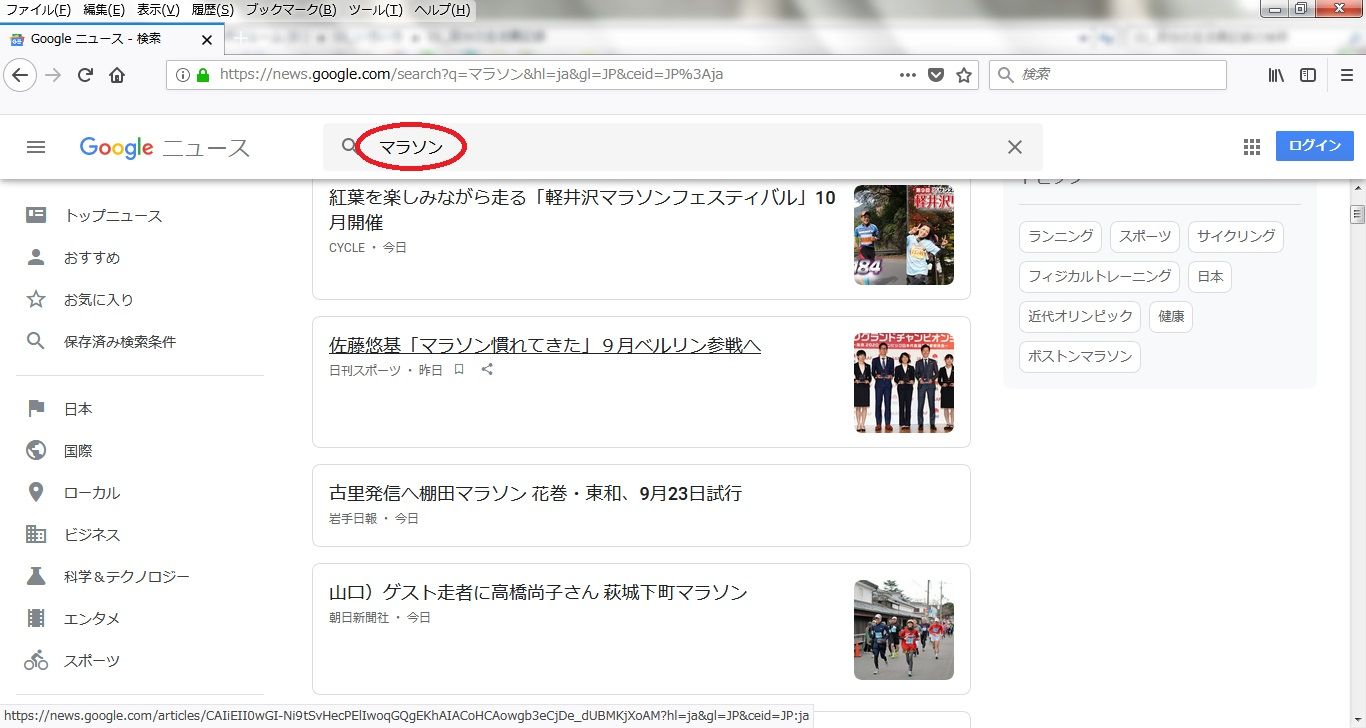Image resolution: width=1366 pixels, height=728 pixels.
Task: Click the Google ニュース logo
Action: 165,148
